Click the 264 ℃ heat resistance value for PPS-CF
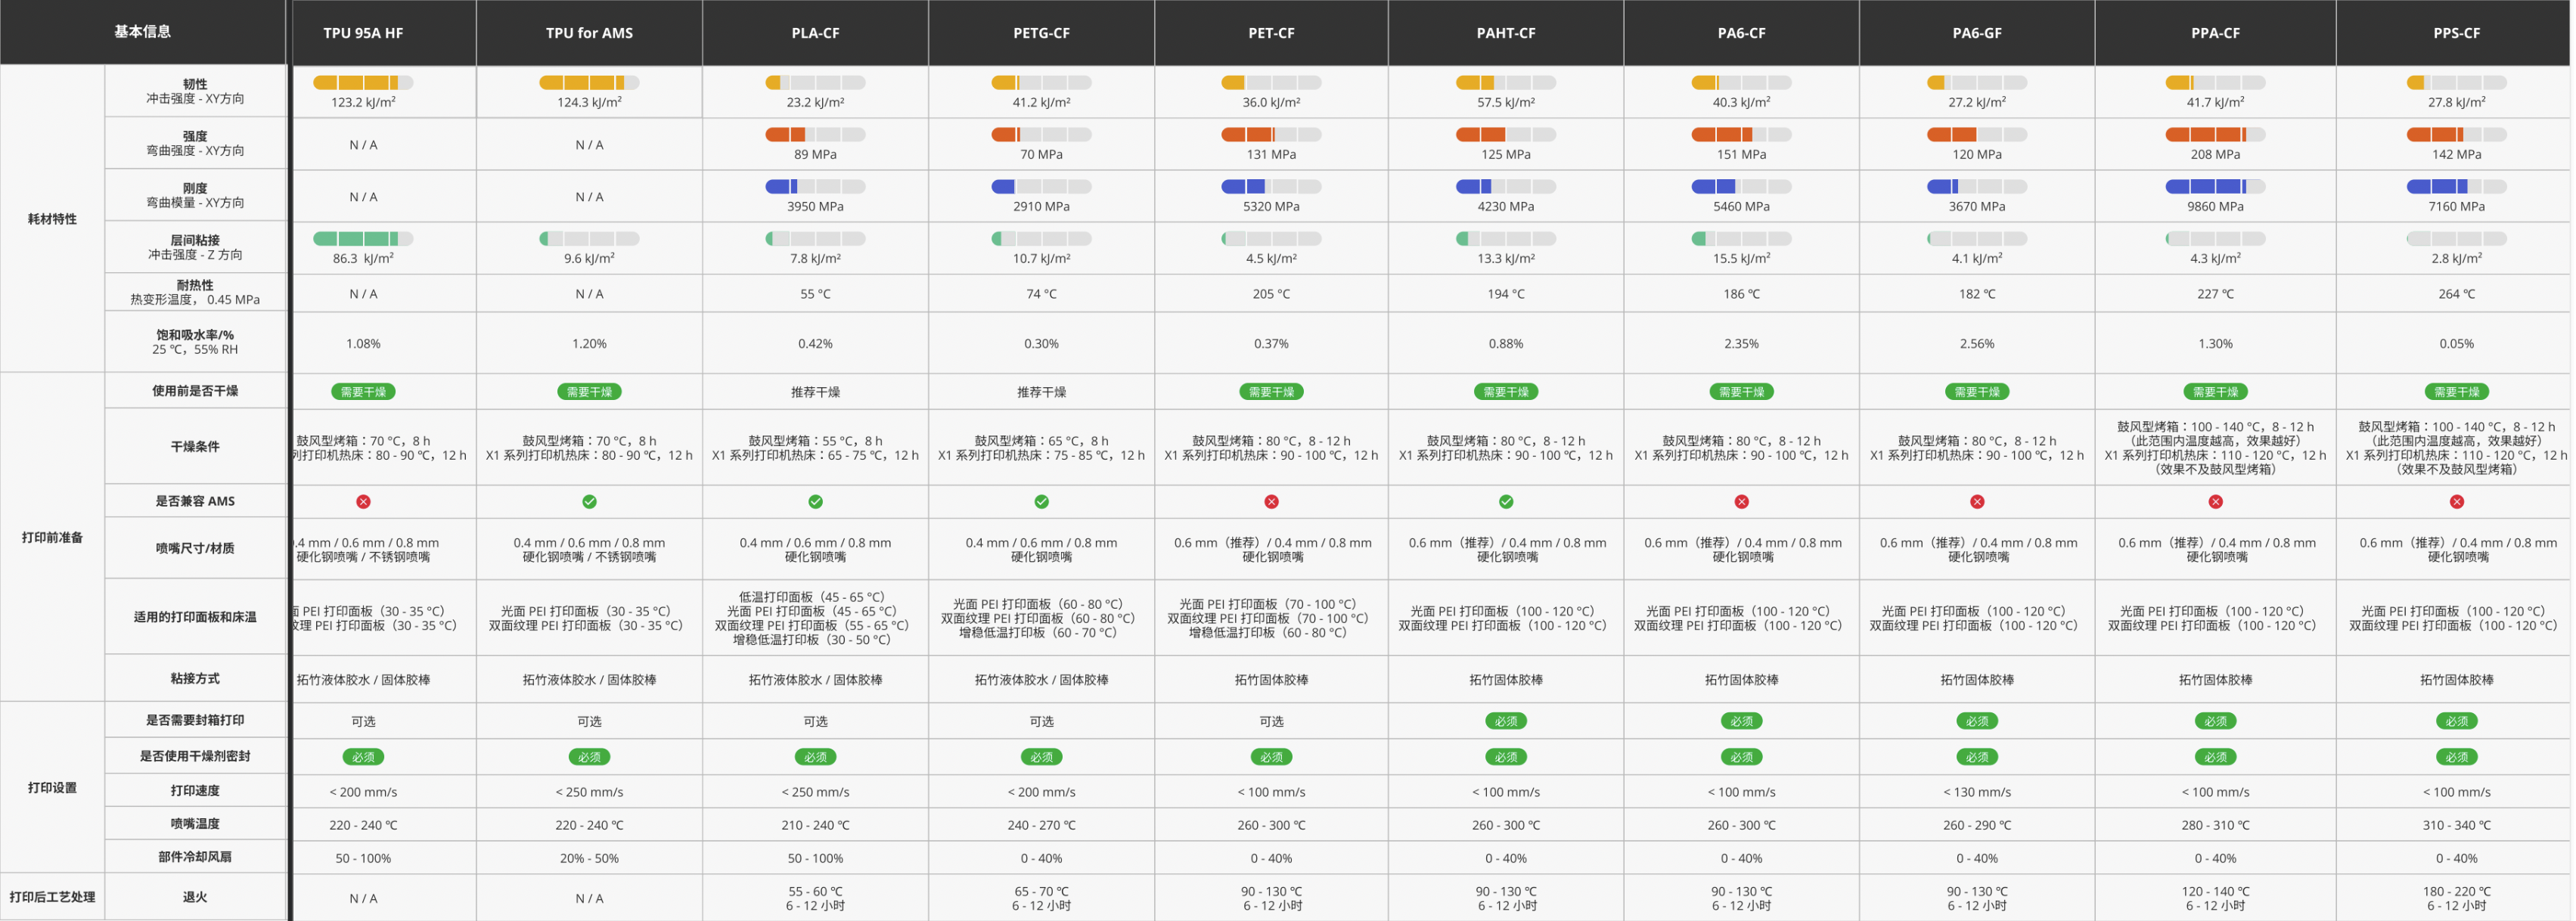Screen dimensions: 2576x921 click(2456, 294)
